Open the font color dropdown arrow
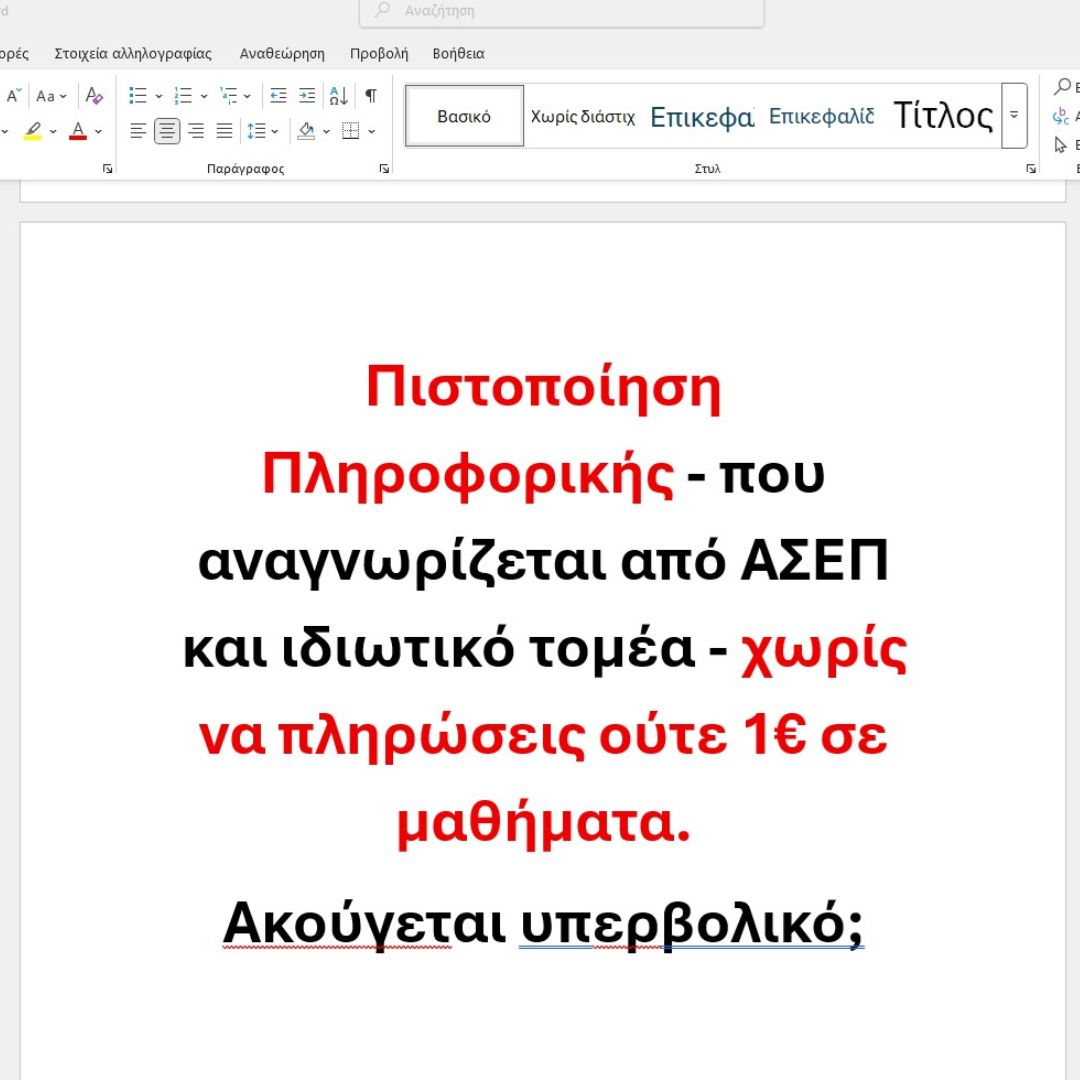This screenshot has height=1080, width=1080. 98,131
